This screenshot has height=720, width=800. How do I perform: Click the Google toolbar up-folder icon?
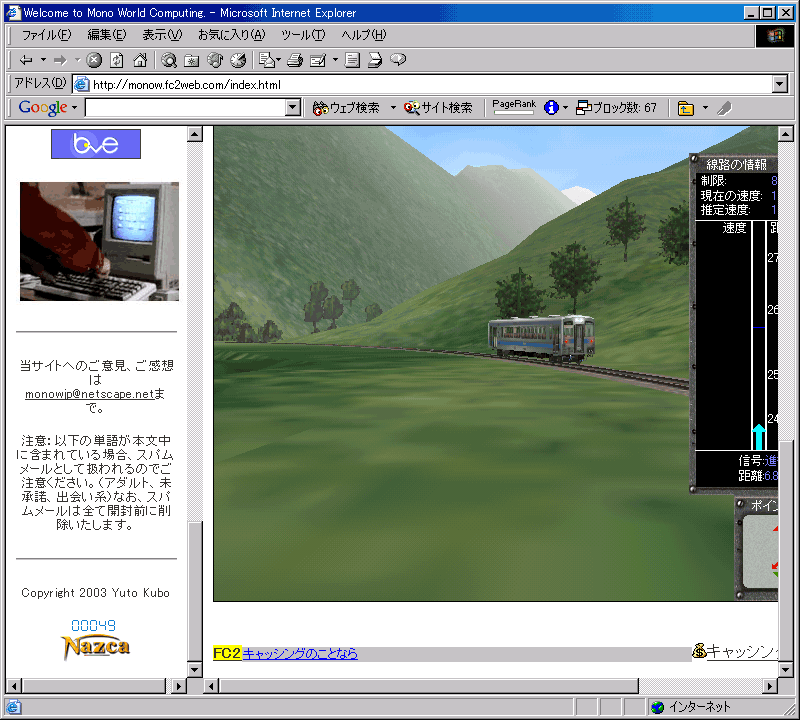[x=685, y=108]
